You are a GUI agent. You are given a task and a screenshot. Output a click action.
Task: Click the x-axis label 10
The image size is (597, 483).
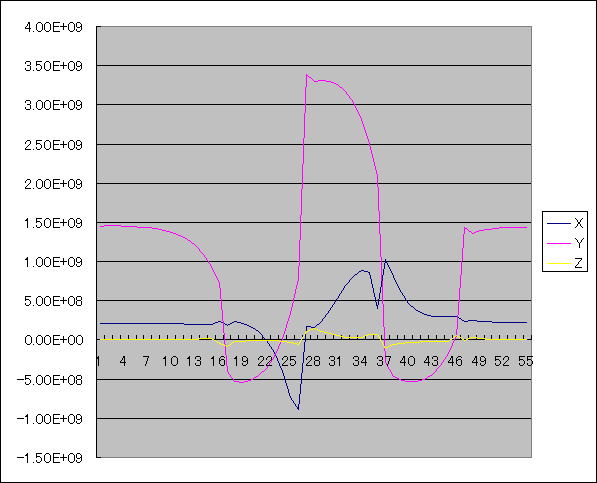click(x=170, y=361)
